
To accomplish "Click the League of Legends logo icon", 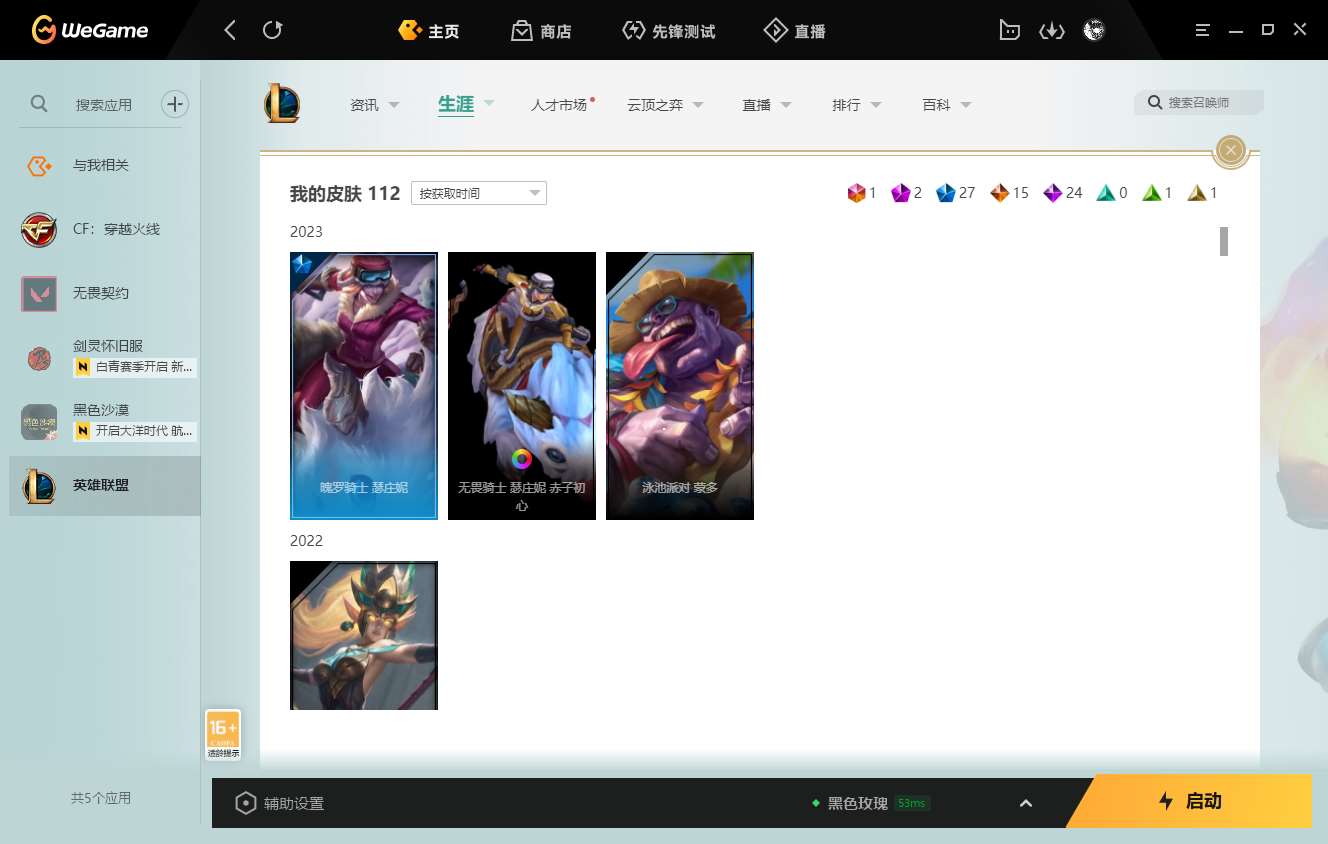I will tap(282, 104).
